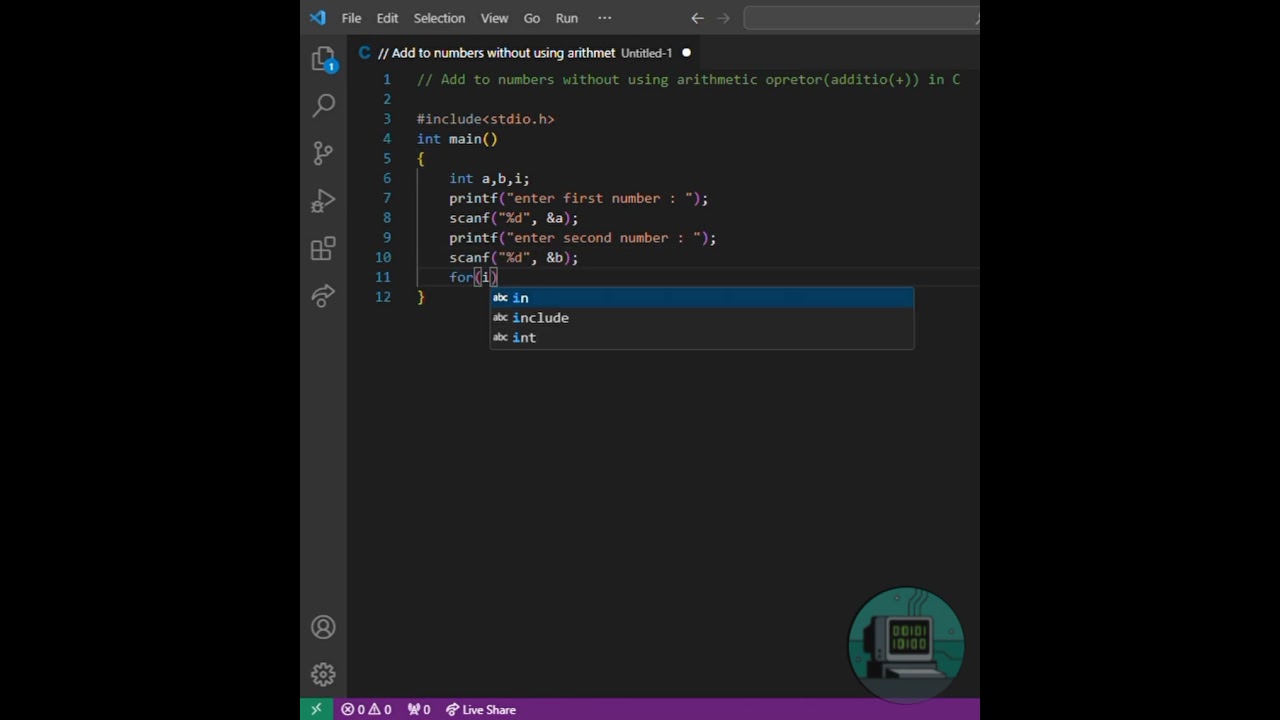Click the C file icon on tab
The image size is (1280, 720).
pyautogui.click(x=365, y=53)
